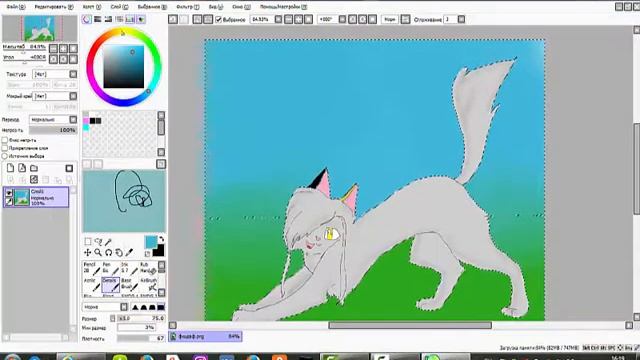The image size is (640, 360).
Task: Select the Base Brush preset
Action: point(129,285)
